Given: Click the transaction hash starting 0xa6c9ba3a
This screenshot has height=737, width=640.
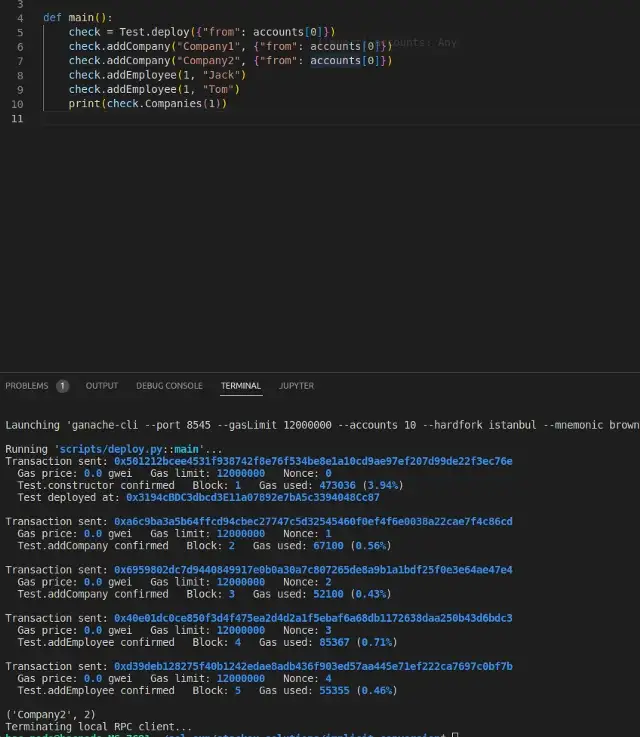Looking at the screenshot, I should (312, 521).
